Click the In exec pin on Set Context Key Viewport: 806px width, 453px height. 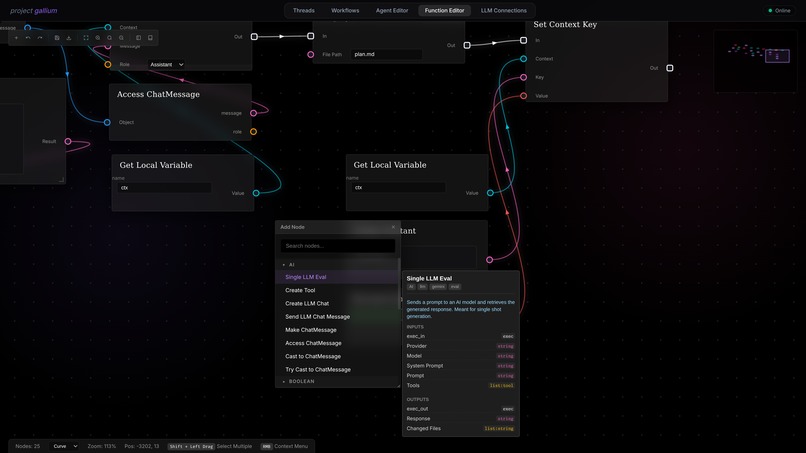point(523,40)
